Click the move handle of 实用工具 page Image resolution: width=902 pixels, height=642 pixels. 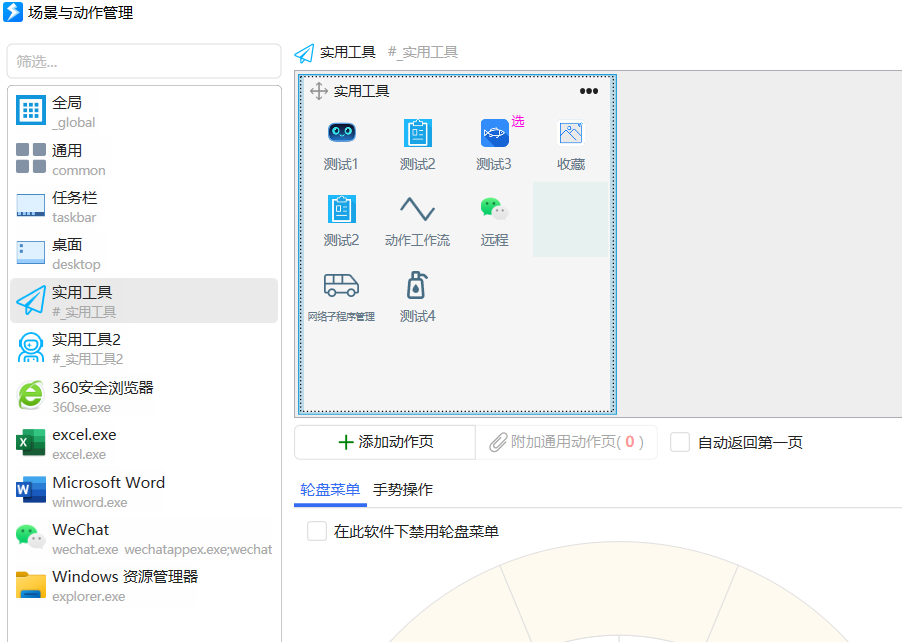pos(319,91)
